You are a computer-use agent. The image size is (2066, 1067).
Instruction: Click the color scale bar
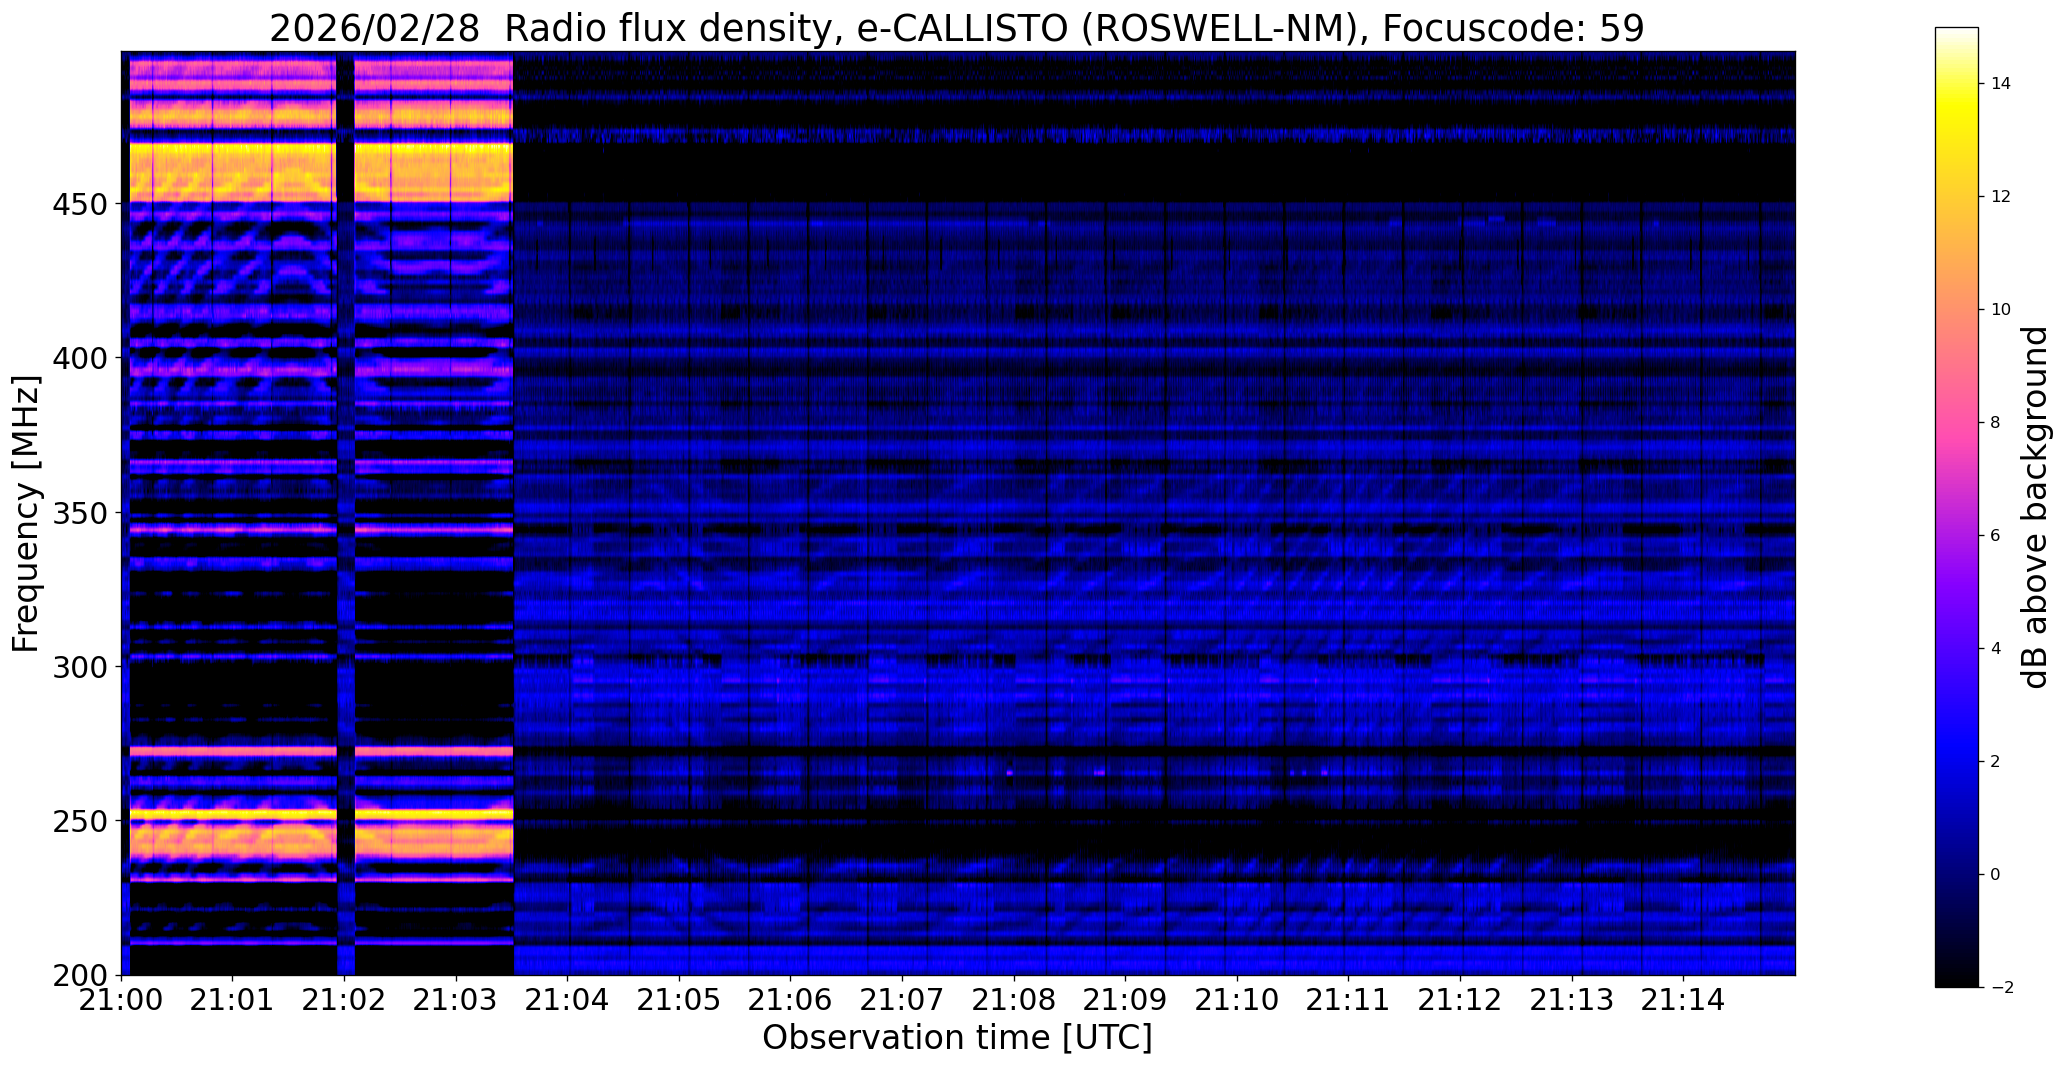1956,507
